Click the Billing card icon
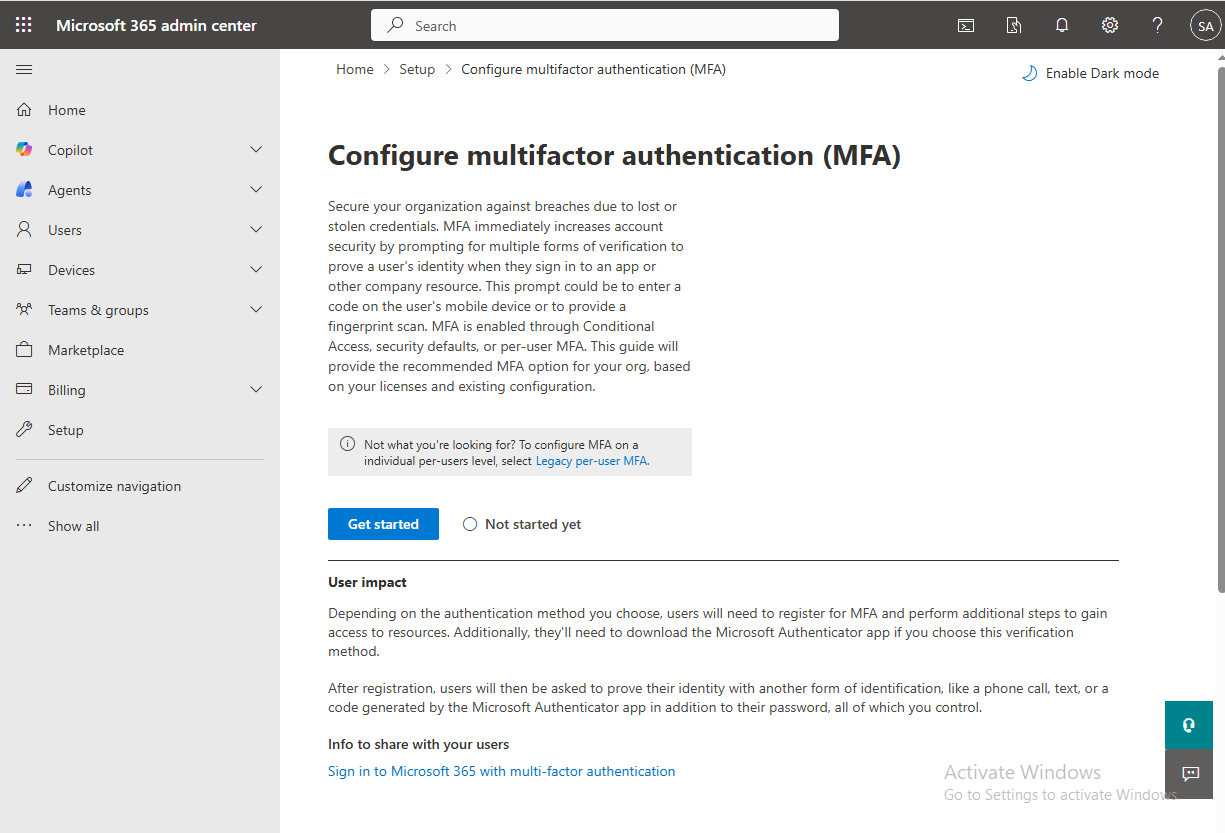Image resolution: width=1225 pixels, height=833 pixels. point(24,390)
